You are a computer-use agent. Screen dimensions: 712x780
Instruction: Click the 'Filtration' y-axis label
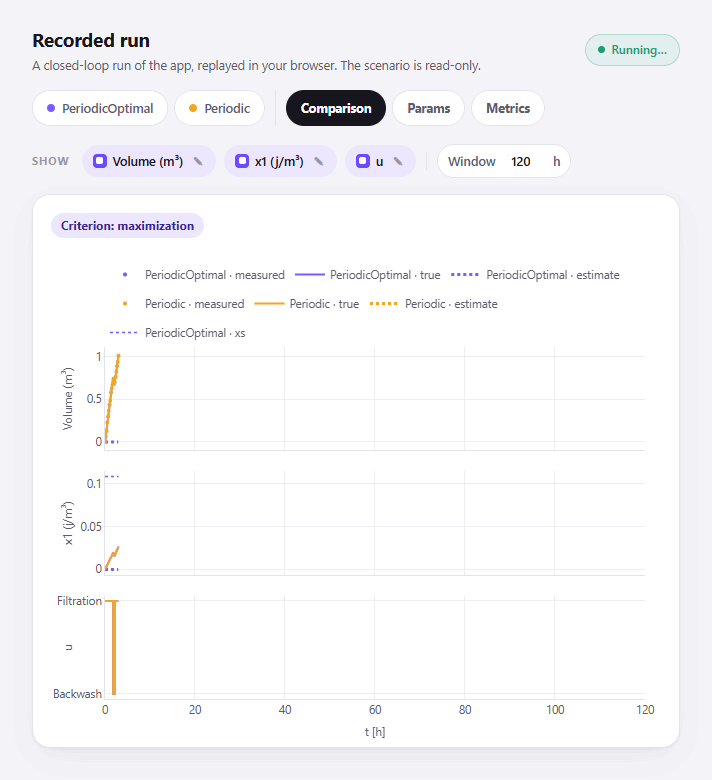[79, 601]
